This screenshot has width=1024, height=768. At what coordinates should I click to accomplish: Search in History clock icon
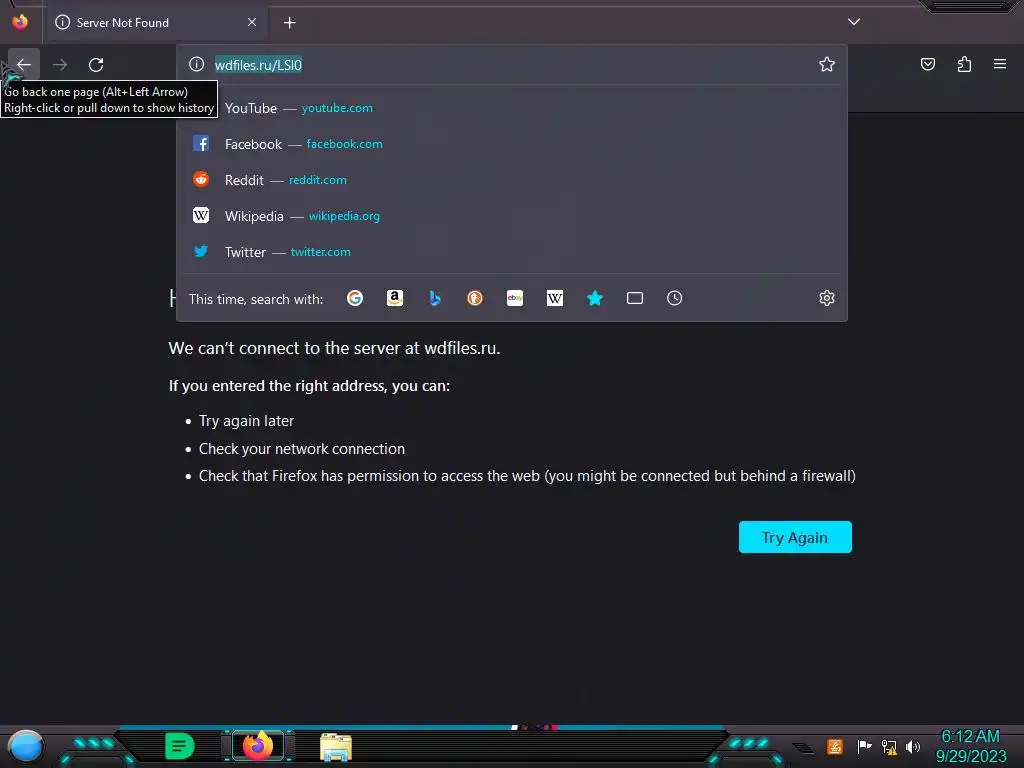[x=675, y=298]
